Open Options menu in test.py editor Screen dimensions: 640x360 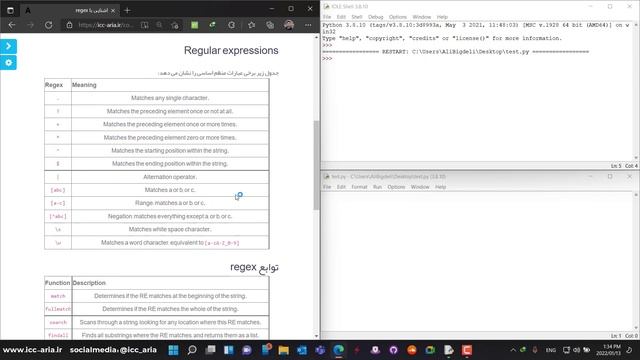pyautogui.click(x=396, y=187)
